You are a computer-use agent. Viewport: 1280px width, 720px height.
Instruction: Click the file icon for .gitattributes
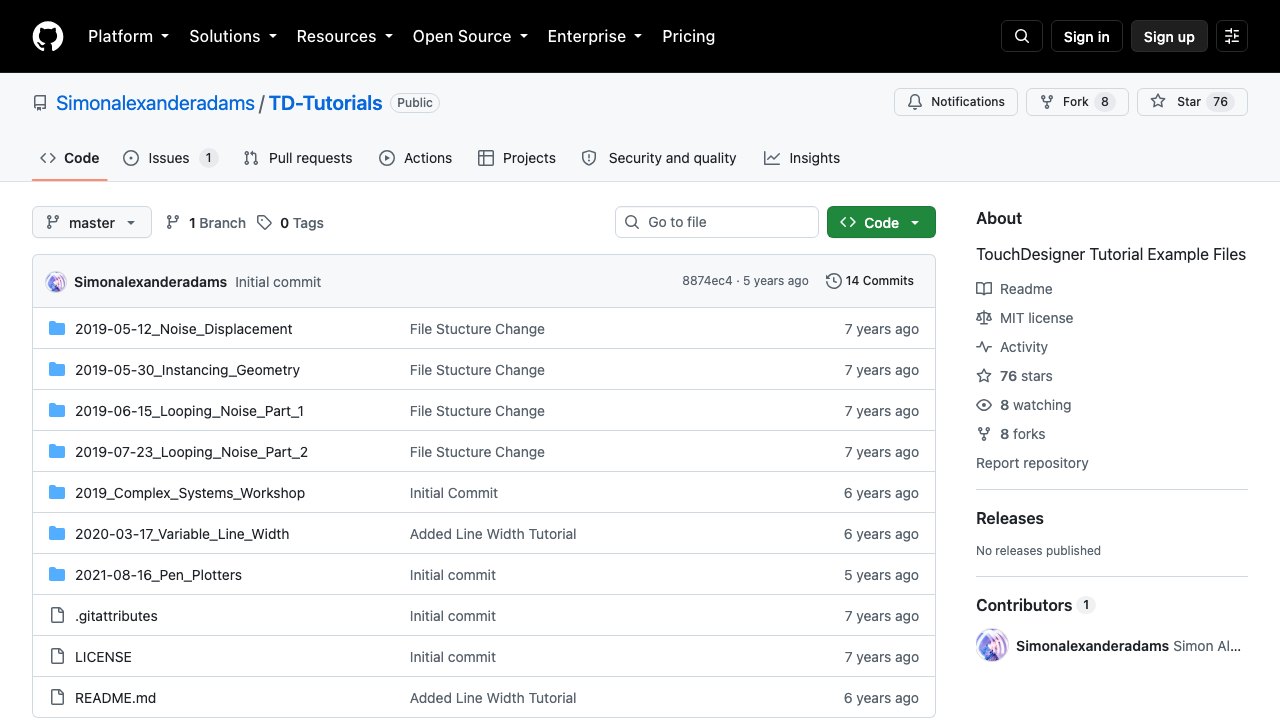pyautogui.click(x=57, y=616)
